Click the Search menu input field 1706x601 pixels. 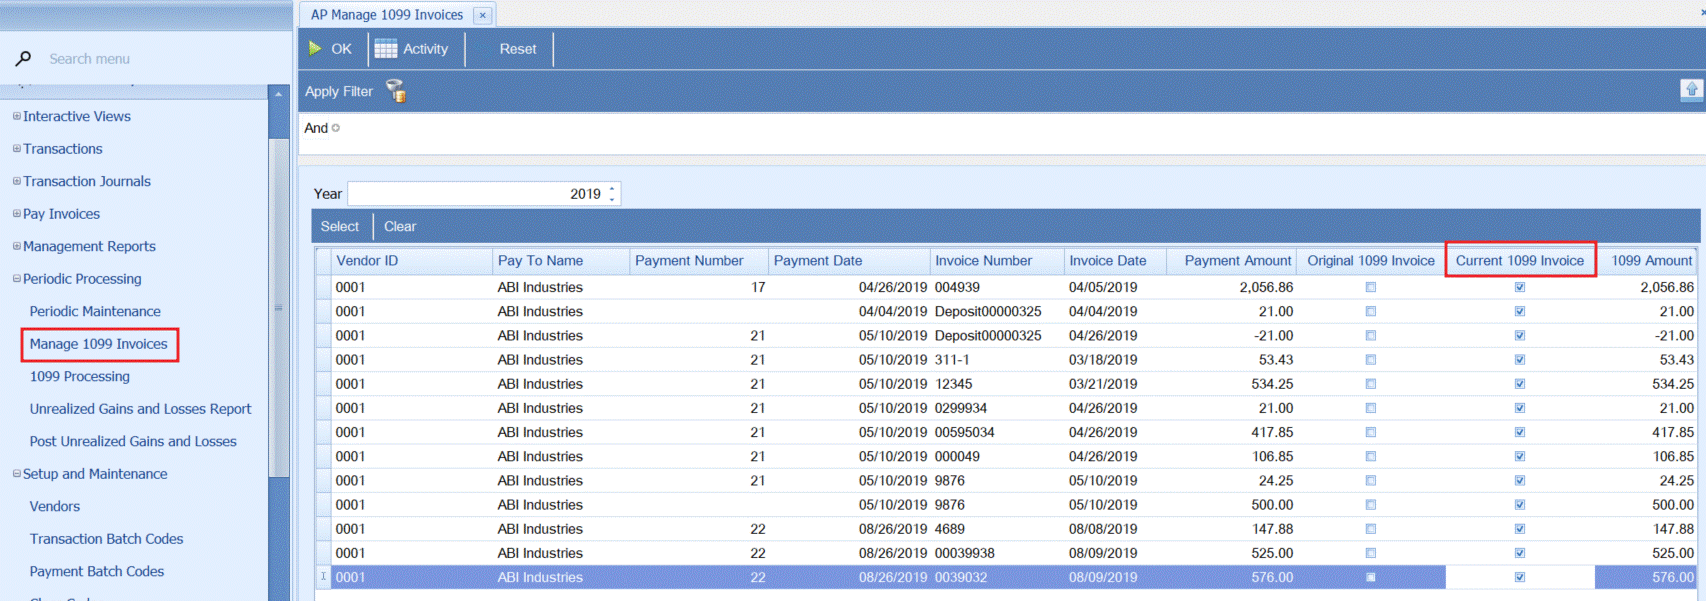point(150,59)
